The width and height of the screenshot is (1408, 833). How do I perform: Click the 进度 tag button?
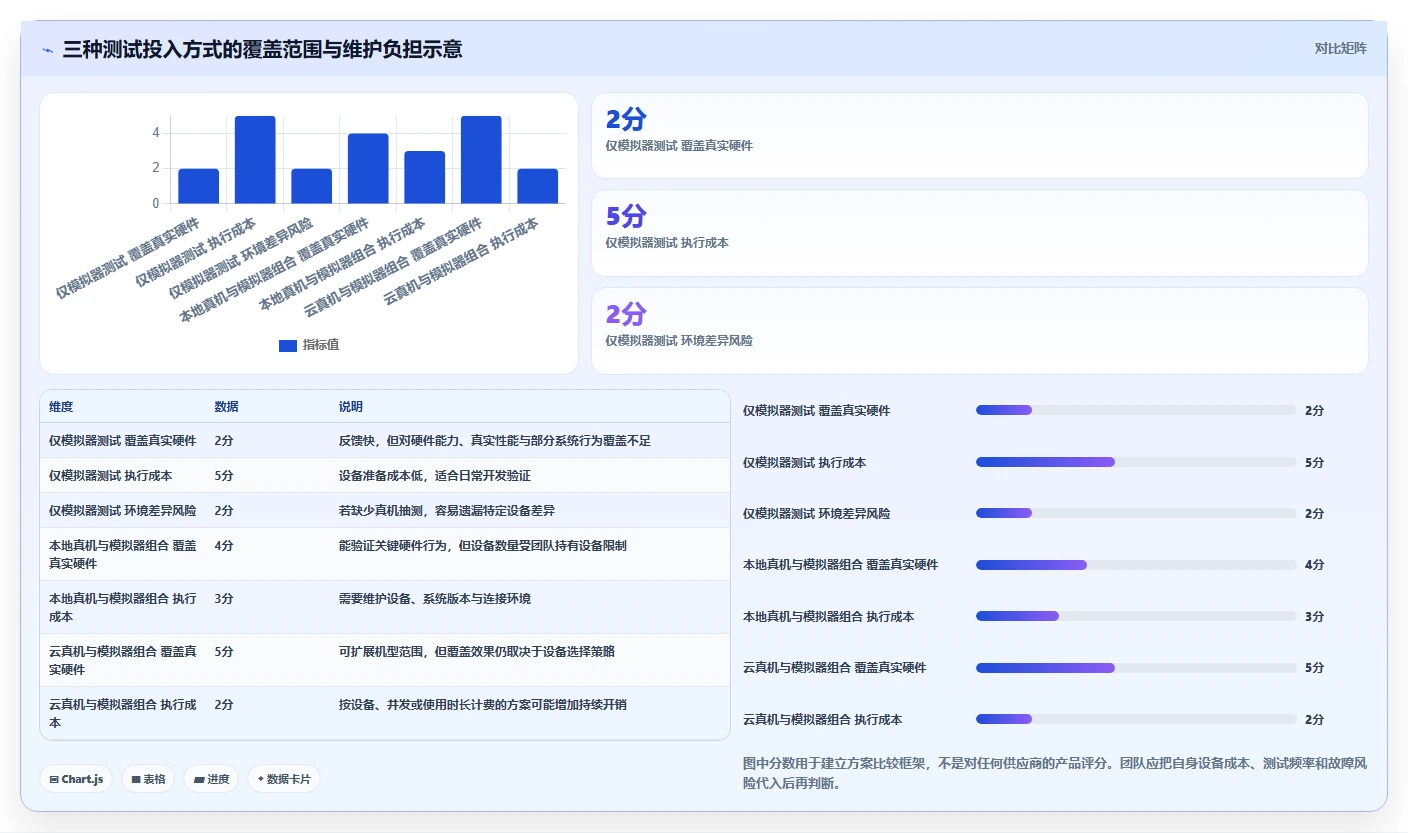(x=211, y=779)
